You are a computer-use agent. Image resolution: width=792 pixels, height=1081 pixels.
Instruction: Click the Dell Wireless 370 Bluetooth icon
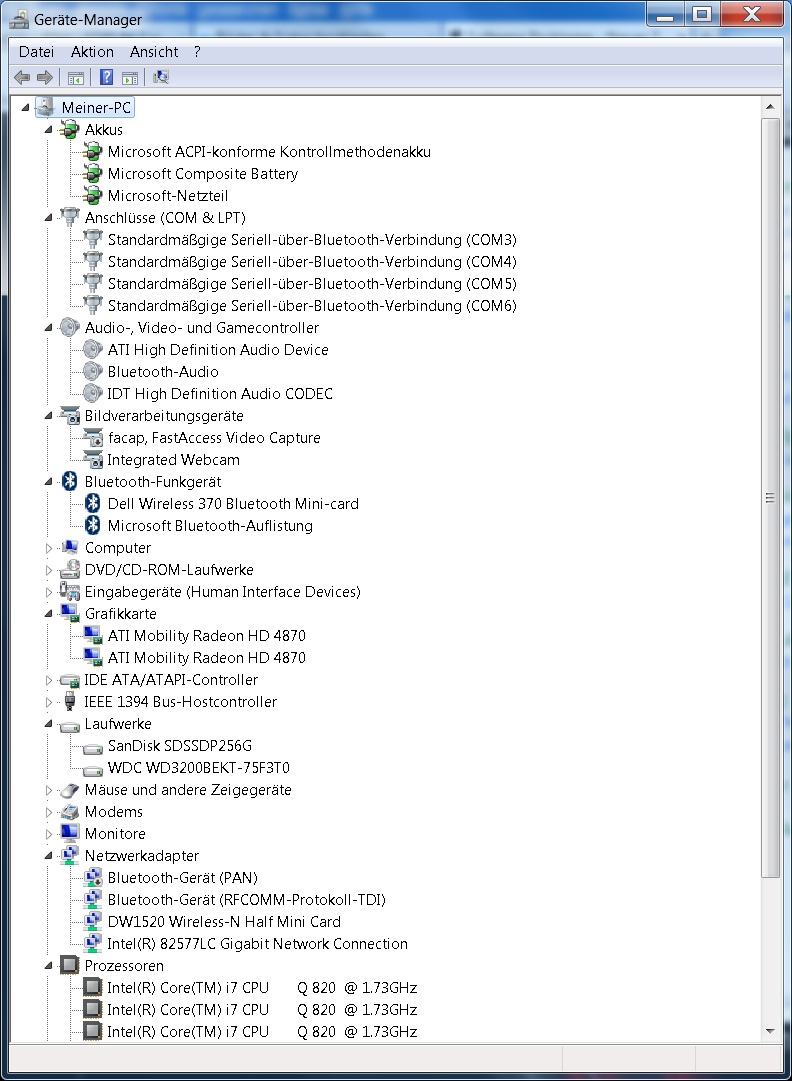point(92,503)
